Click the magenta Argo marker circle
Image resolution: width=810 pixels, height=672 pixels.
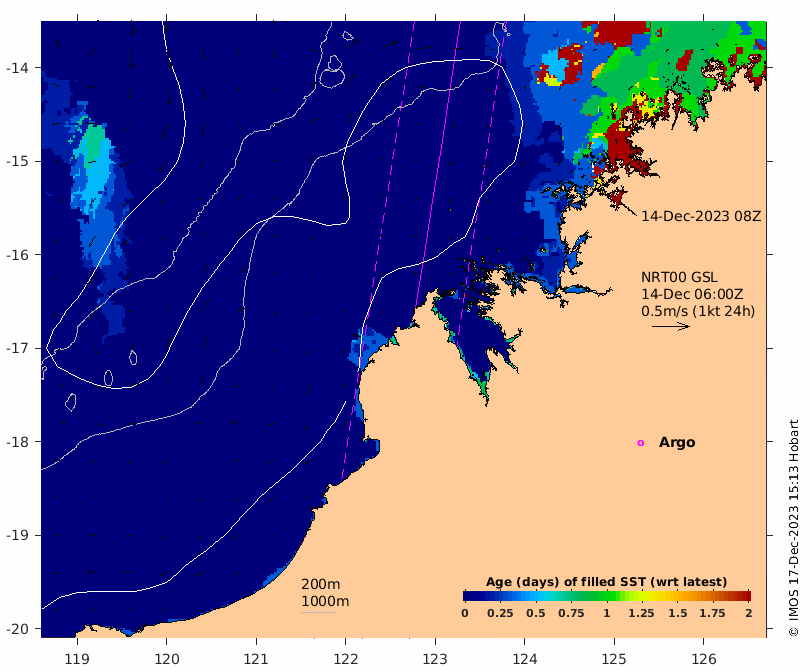(x=641, y=443)
